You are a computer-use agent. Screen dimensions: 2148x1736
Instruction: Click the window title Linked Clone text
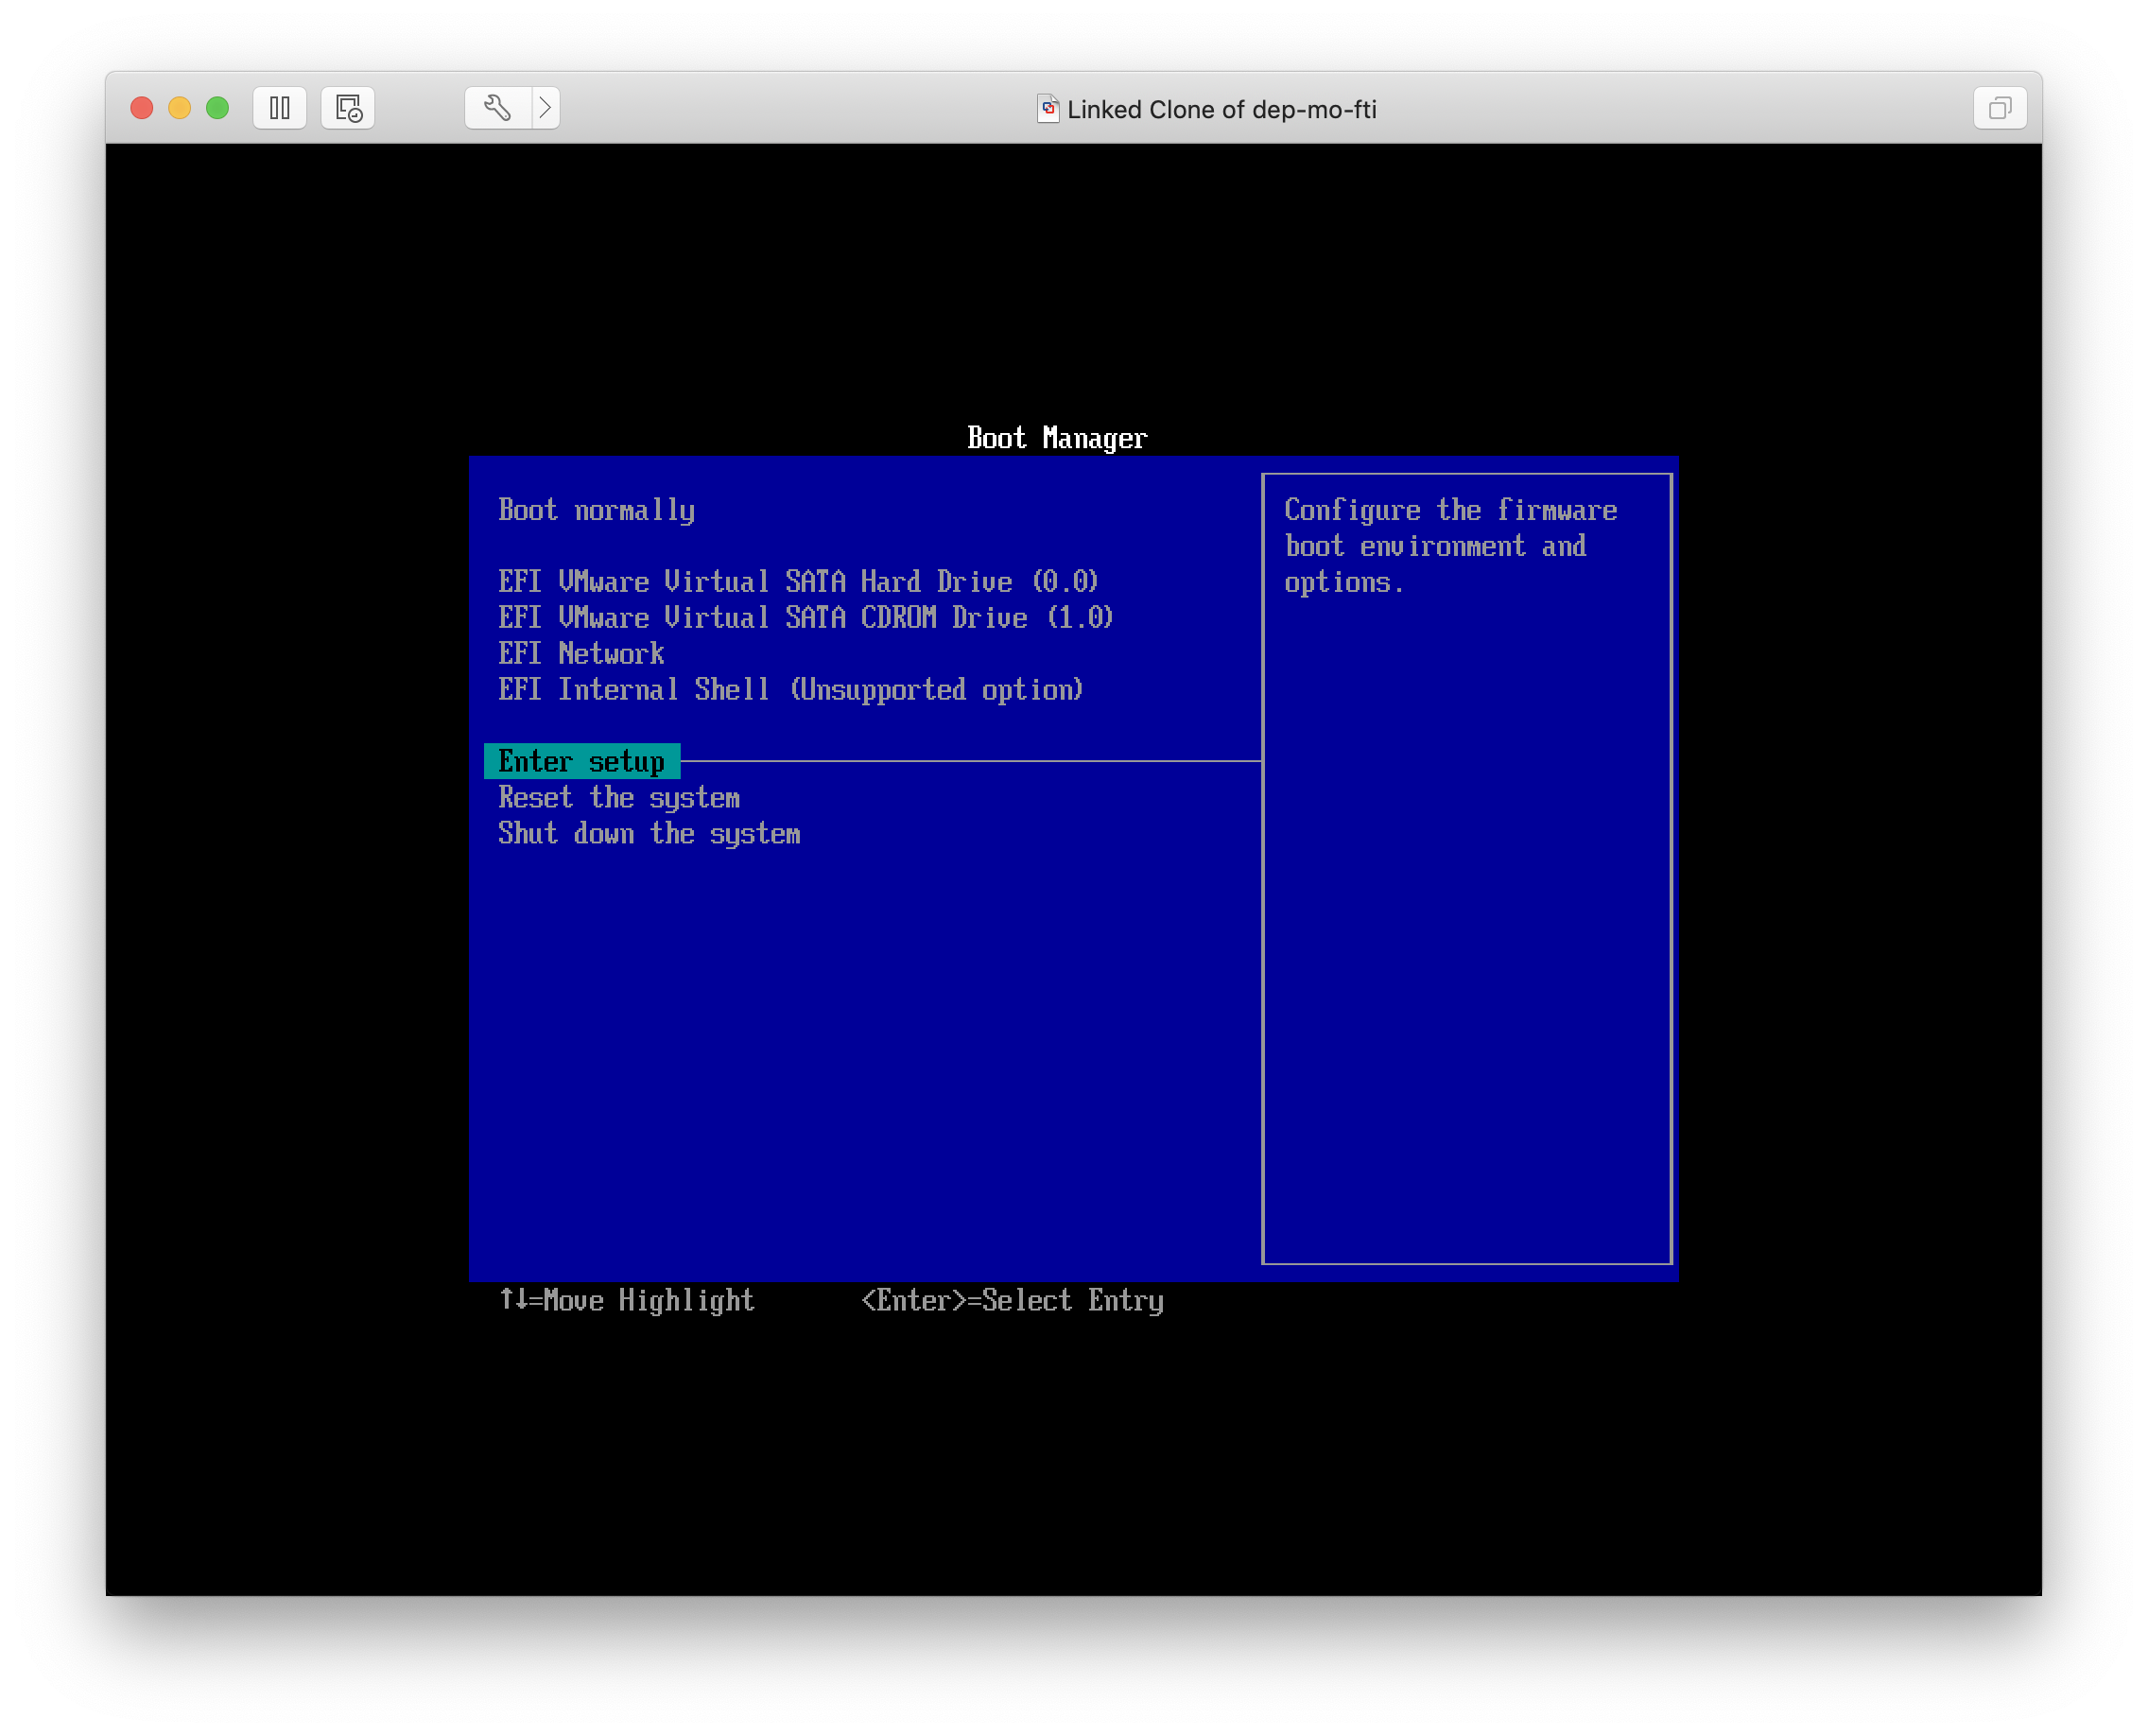(1221, 109)
